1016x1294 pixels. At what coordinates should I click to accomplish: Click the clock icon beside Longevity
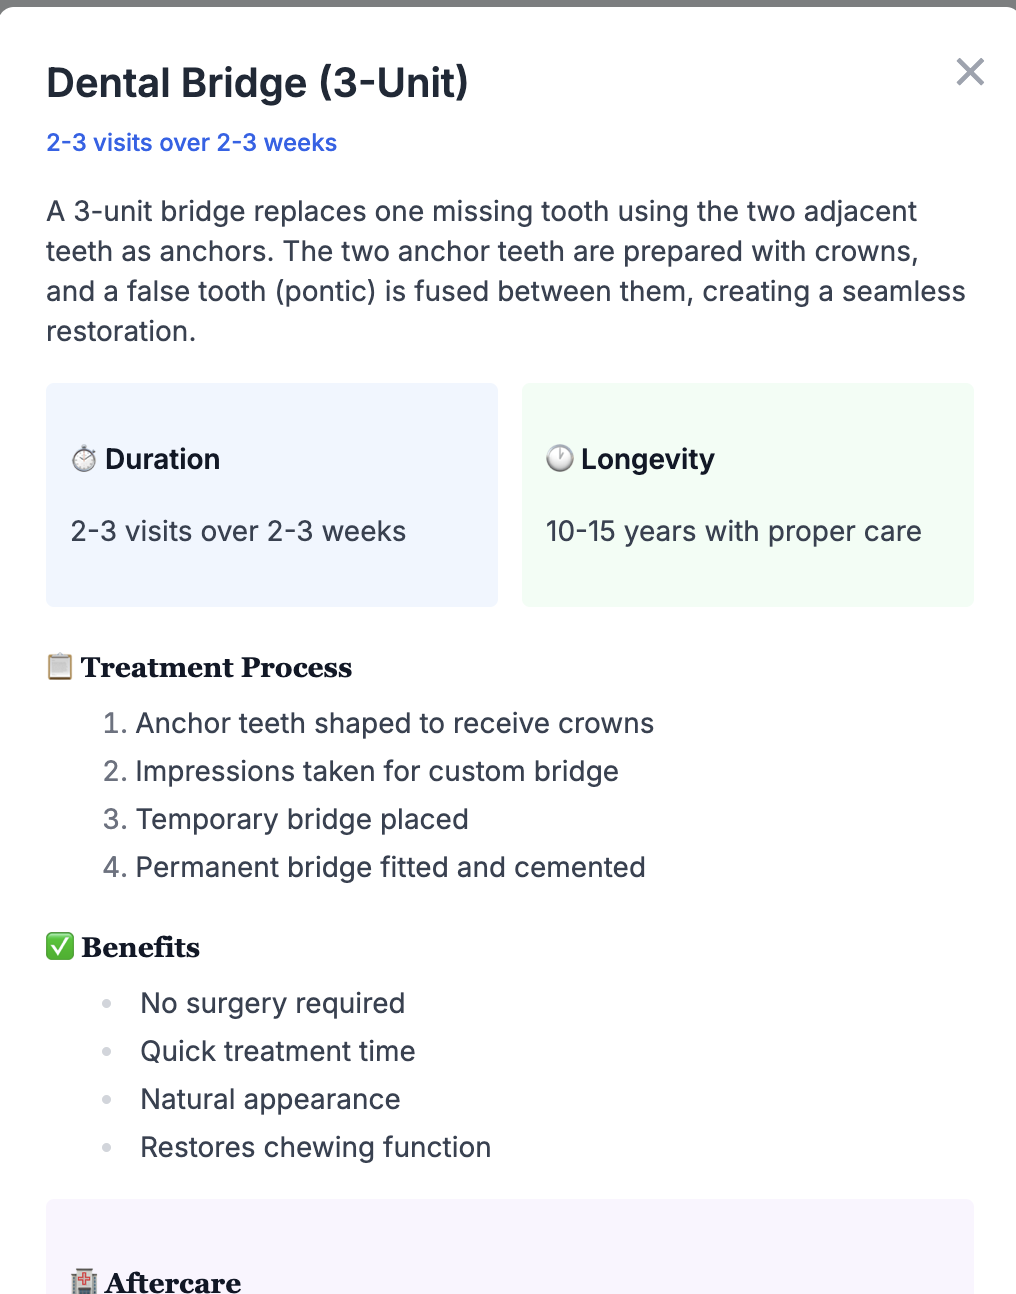click(560, 459)
